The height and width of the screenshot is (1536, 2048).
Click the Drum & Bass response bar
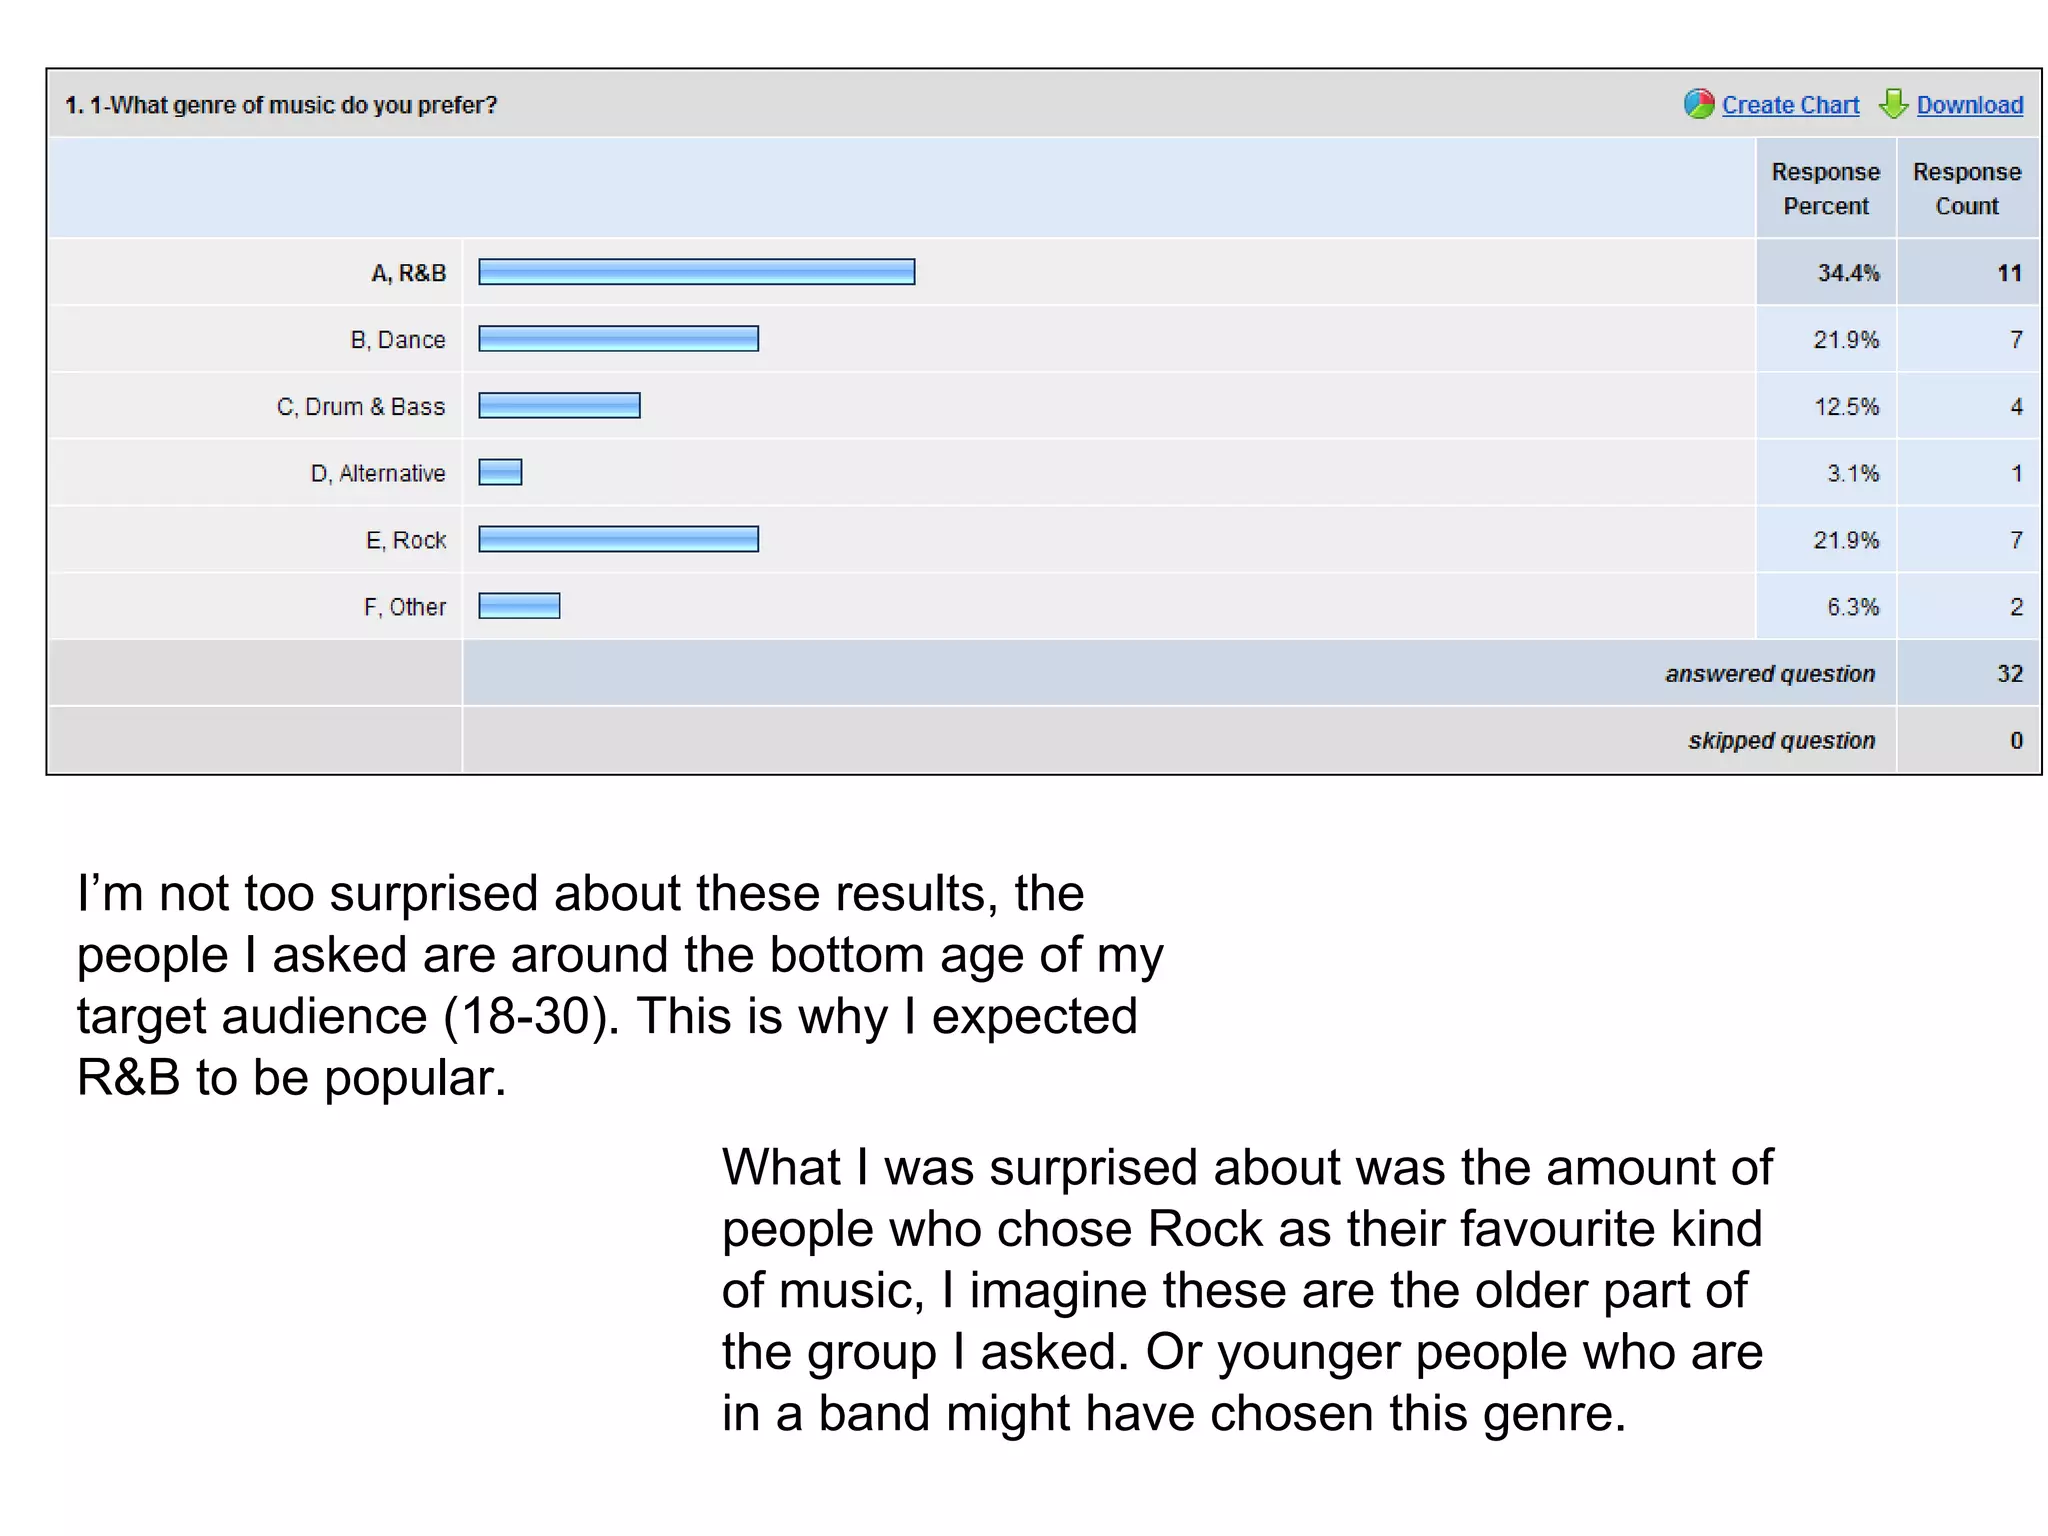pyautogui.click(x=560, y=405)
